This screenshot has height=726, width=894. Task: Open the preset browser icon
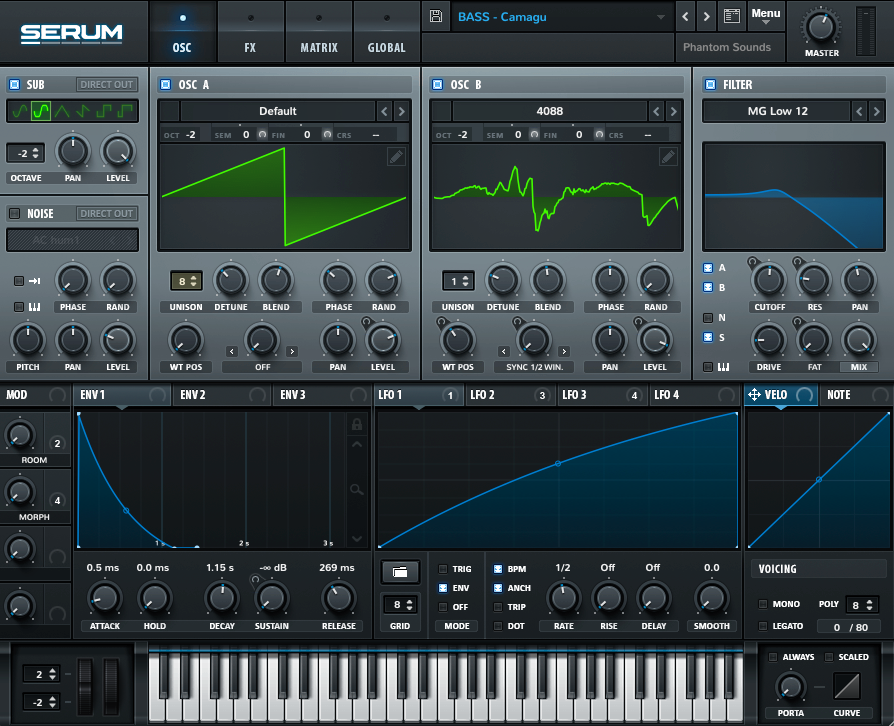[731, 16]
